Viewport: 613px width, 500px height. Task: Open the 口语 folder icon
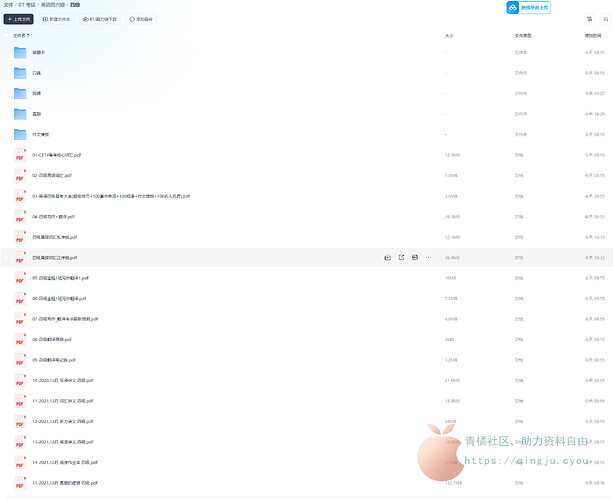(x=20, y=72)
